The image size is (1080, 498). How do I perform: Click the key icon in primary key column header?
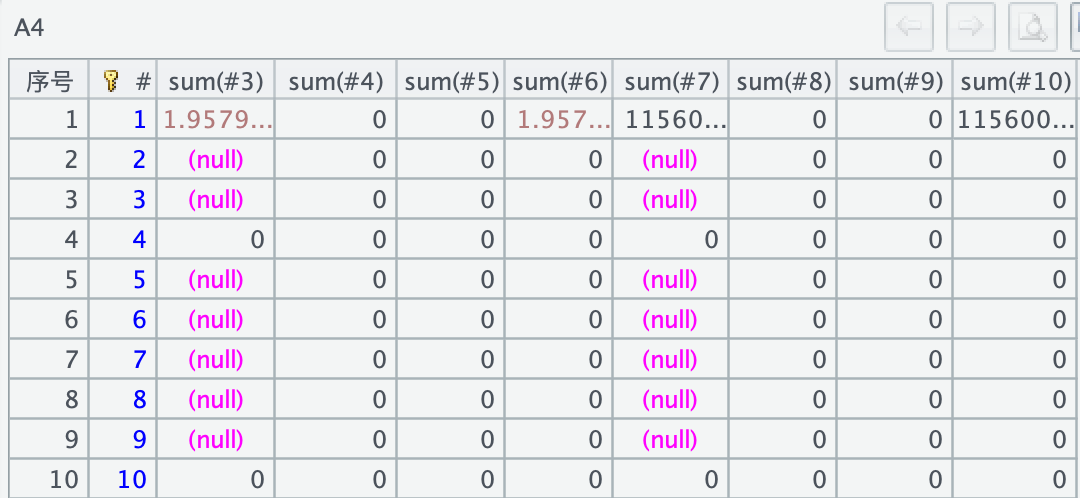(x=112, y=82)
